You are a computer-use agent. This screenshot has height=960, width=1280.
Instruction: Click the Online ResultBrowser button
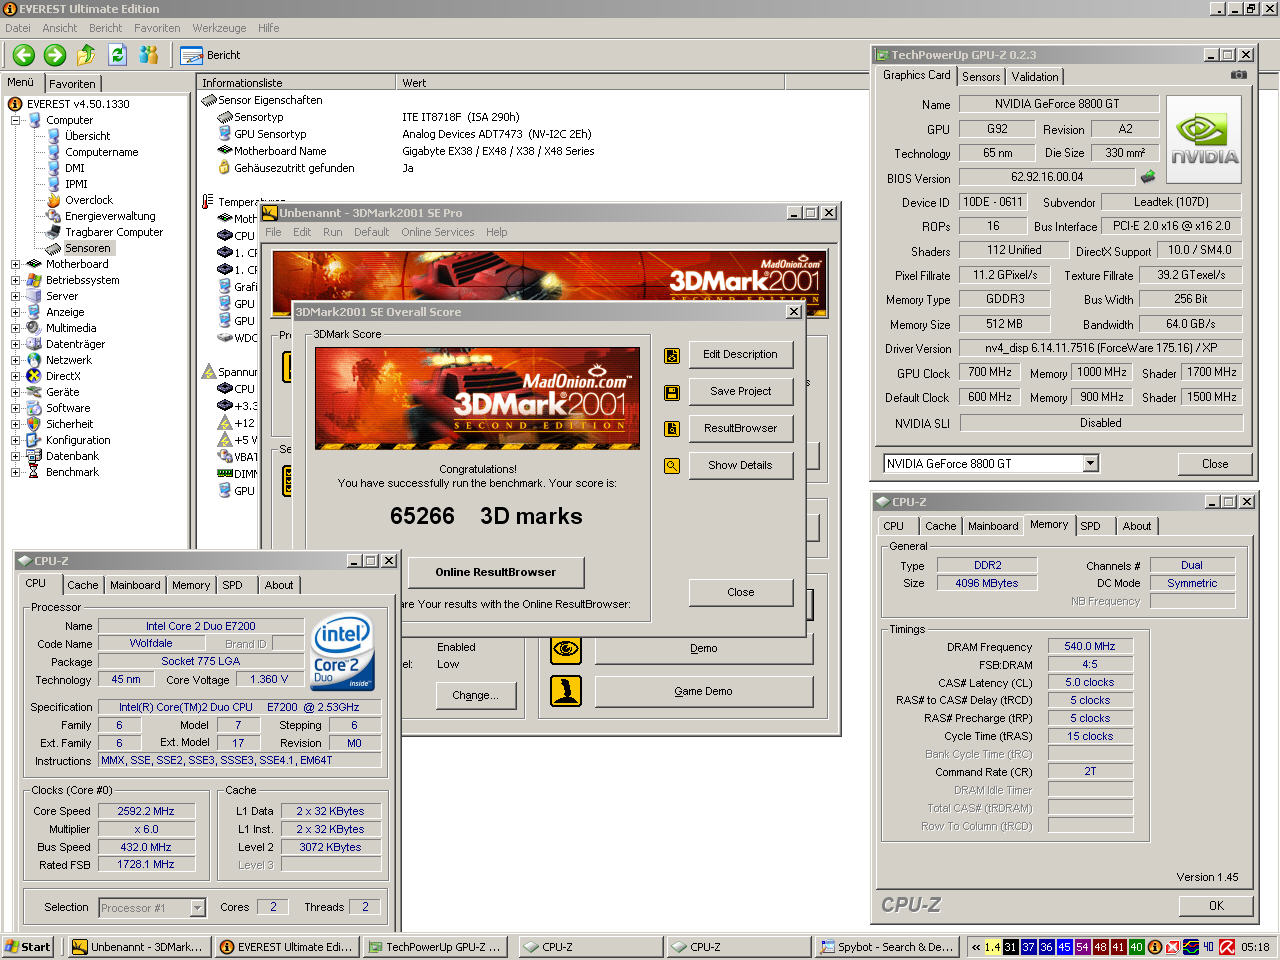coord(496,572)
